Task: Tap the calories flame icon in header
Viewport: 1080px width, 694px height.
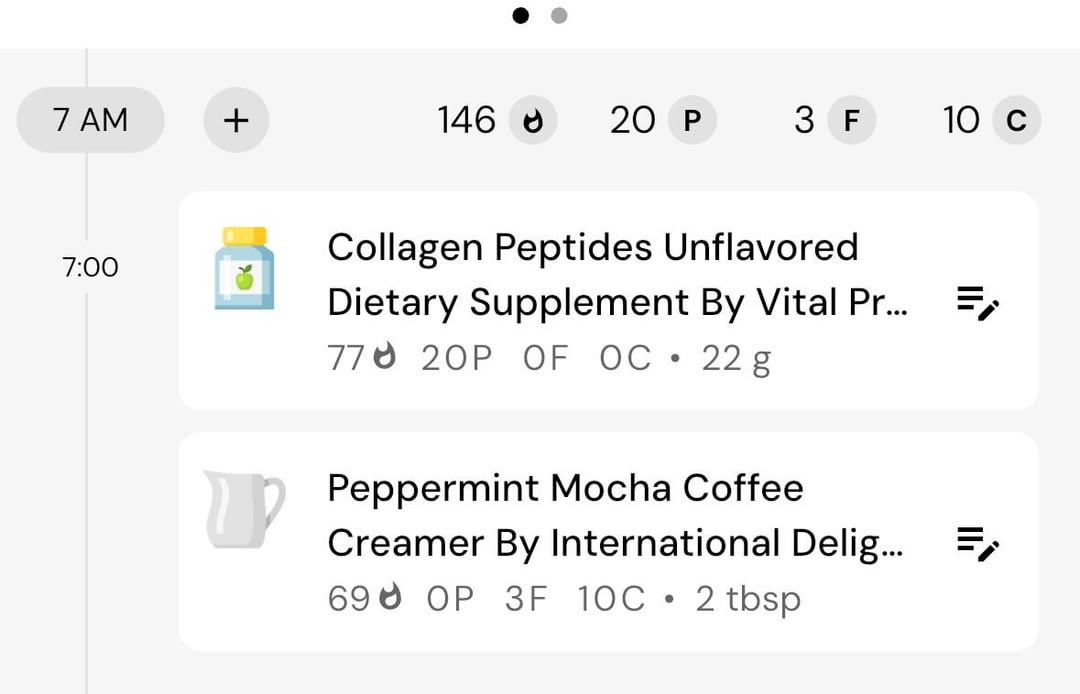Action: tap(532, 120)
